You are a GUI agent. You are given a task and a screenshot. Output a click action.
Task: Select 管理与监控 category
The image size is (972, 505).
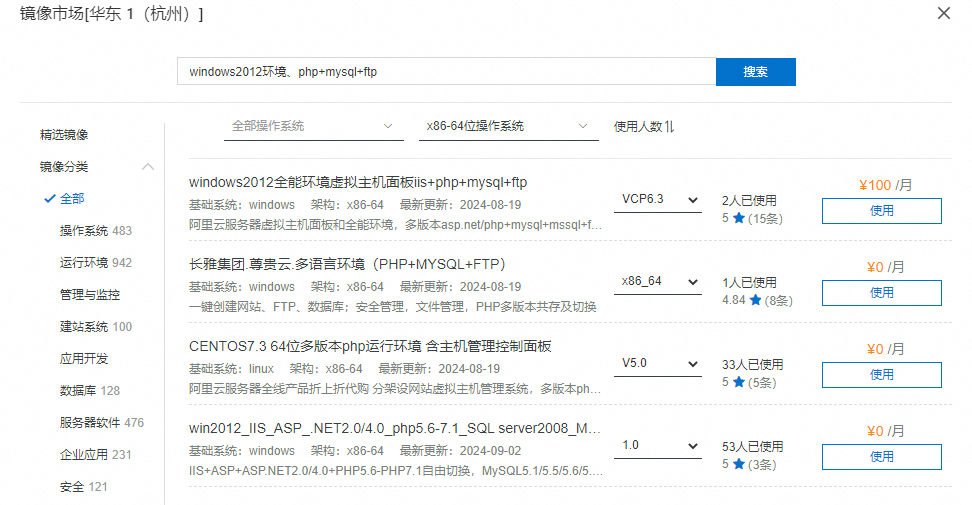coord(90,294)
